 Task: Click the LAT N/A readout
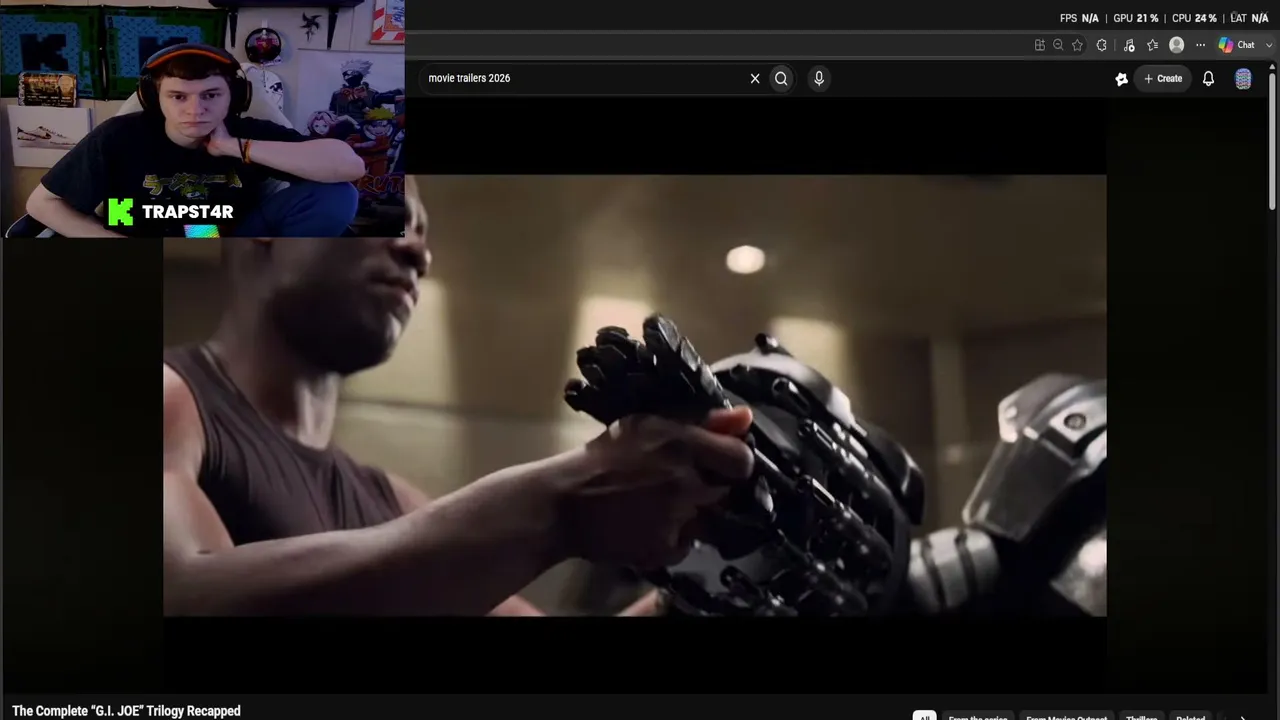tap(1249, 18)
